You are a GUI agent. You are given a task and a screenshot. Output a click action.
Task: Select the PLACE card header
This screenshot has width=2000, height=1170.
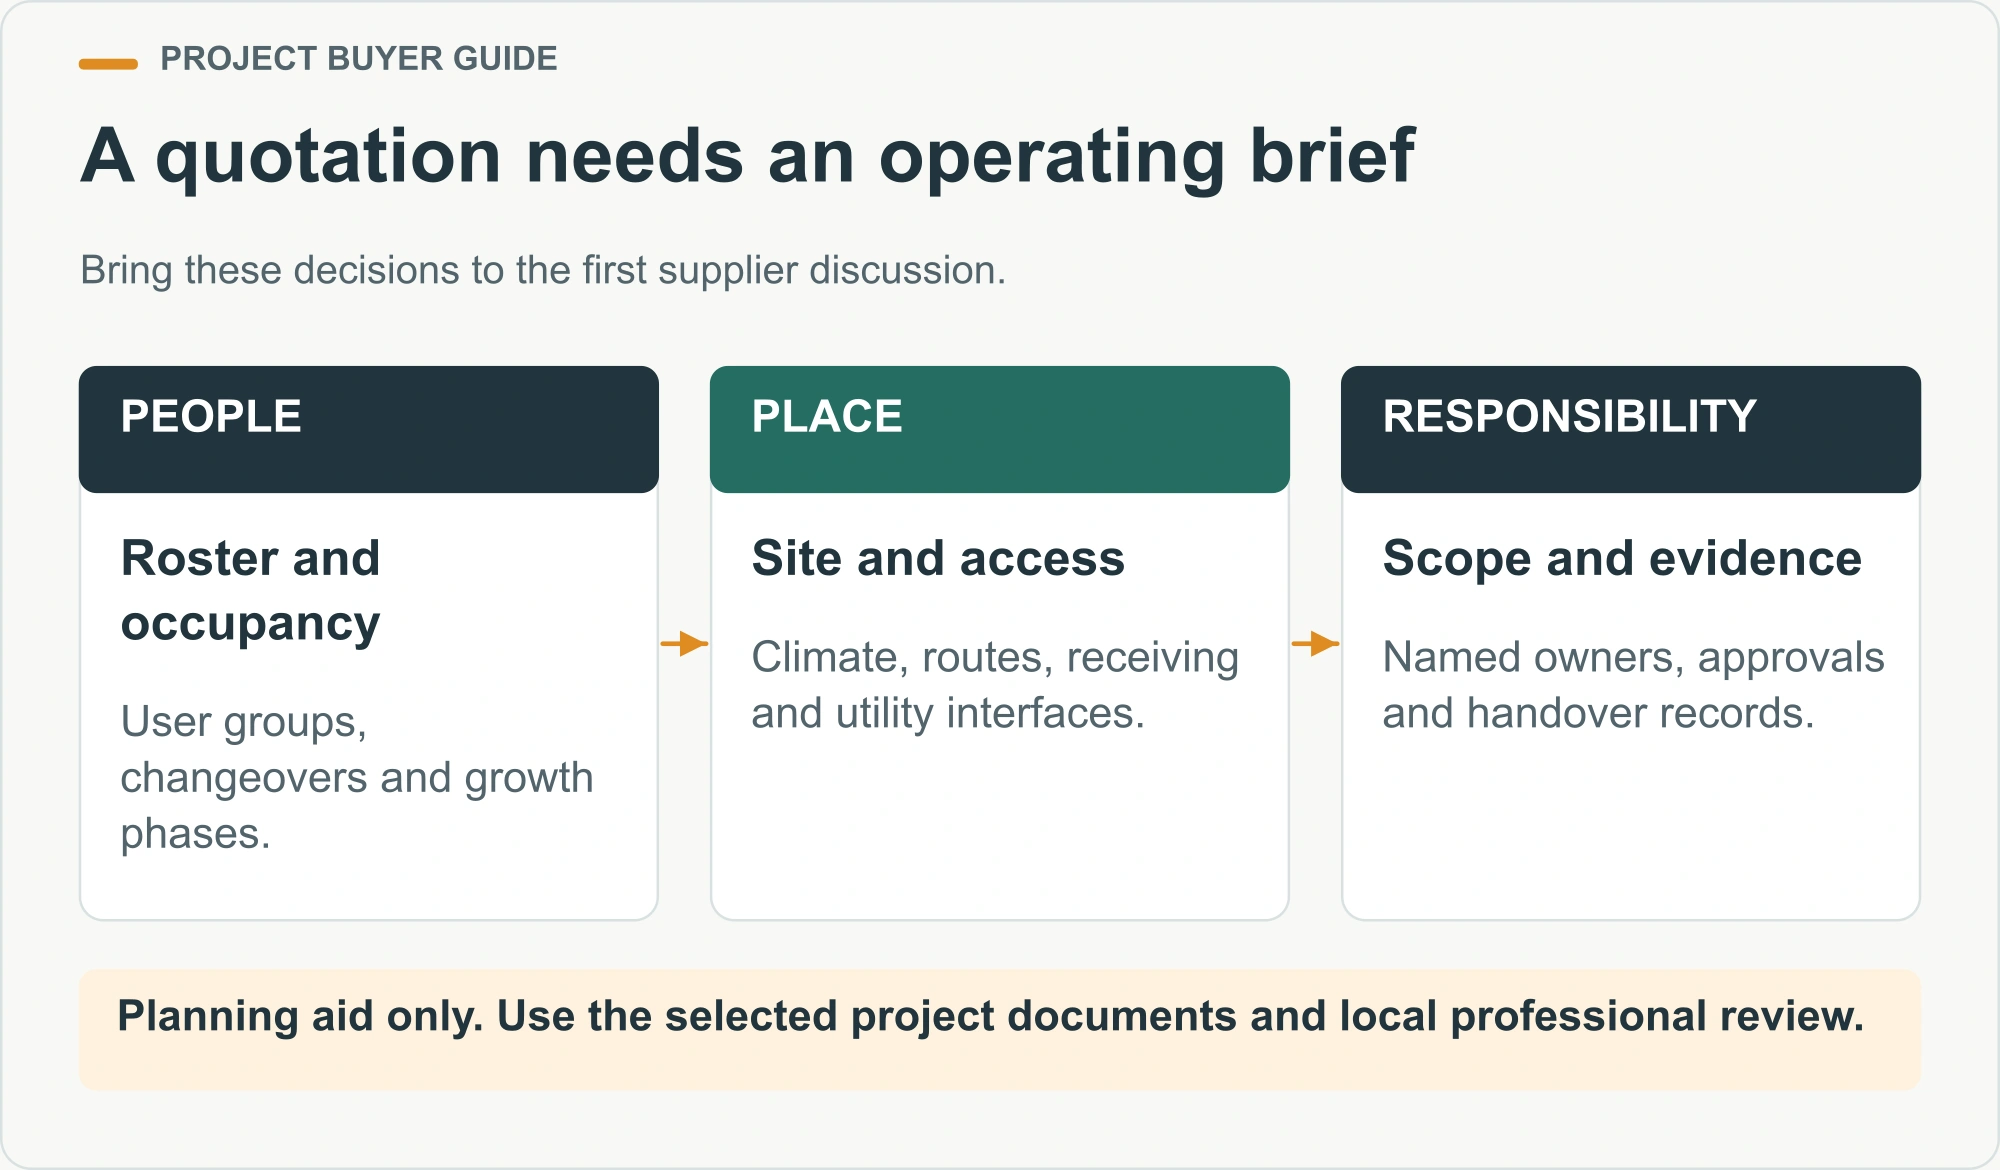click(1000, 429)
